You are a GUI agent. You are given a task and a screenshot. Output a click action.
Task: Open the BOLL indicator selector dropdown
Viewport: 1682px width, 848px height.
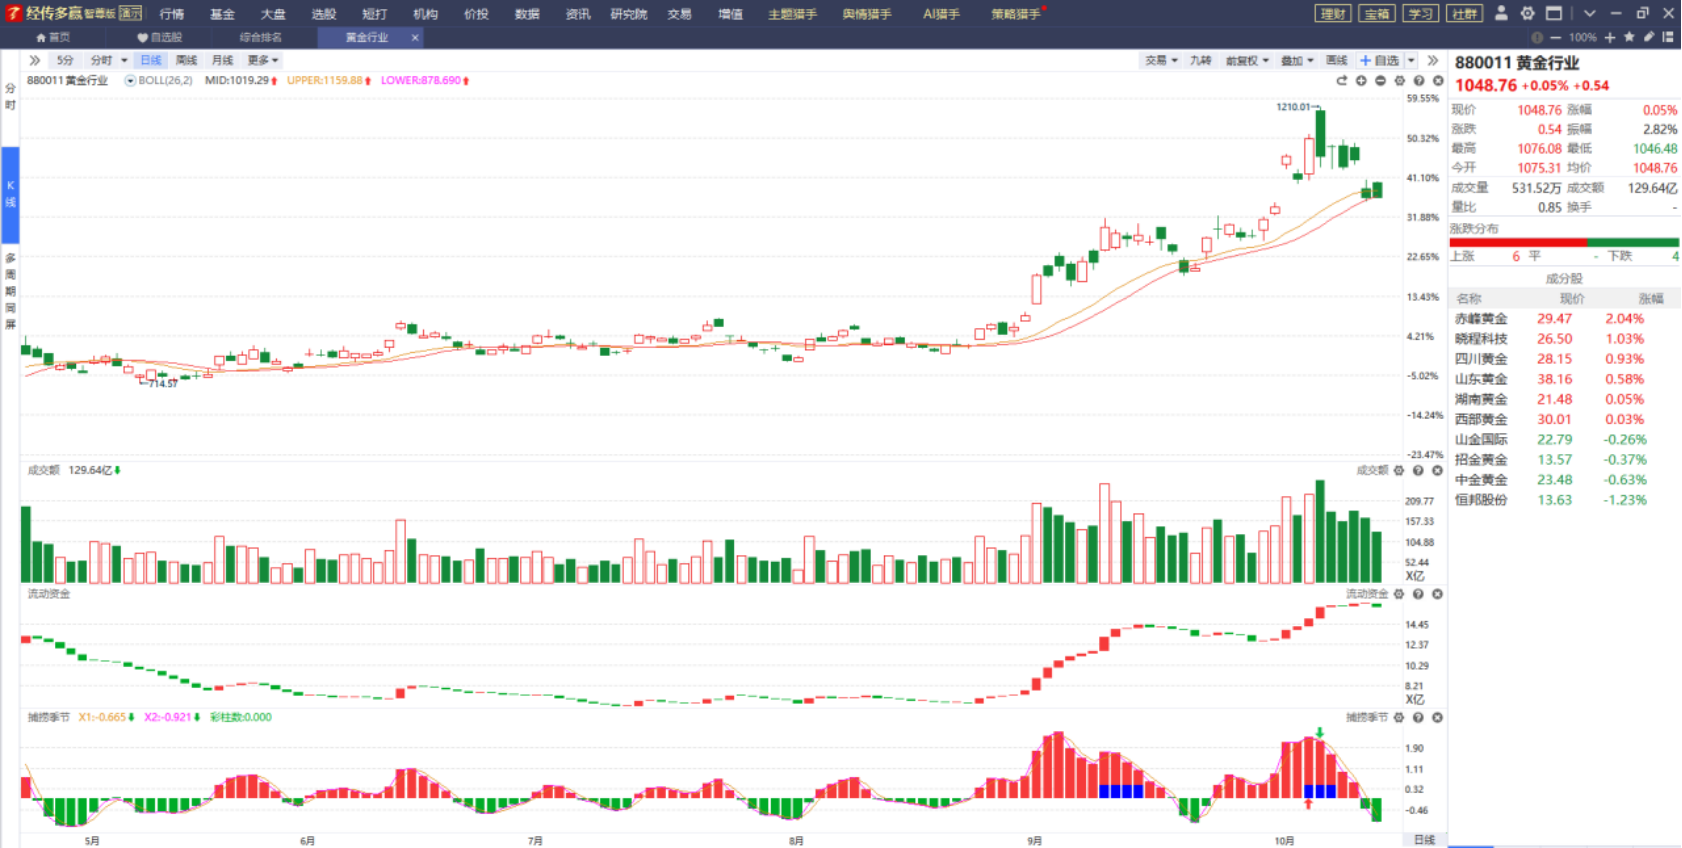pyautogui.click(x=130, y=80)
